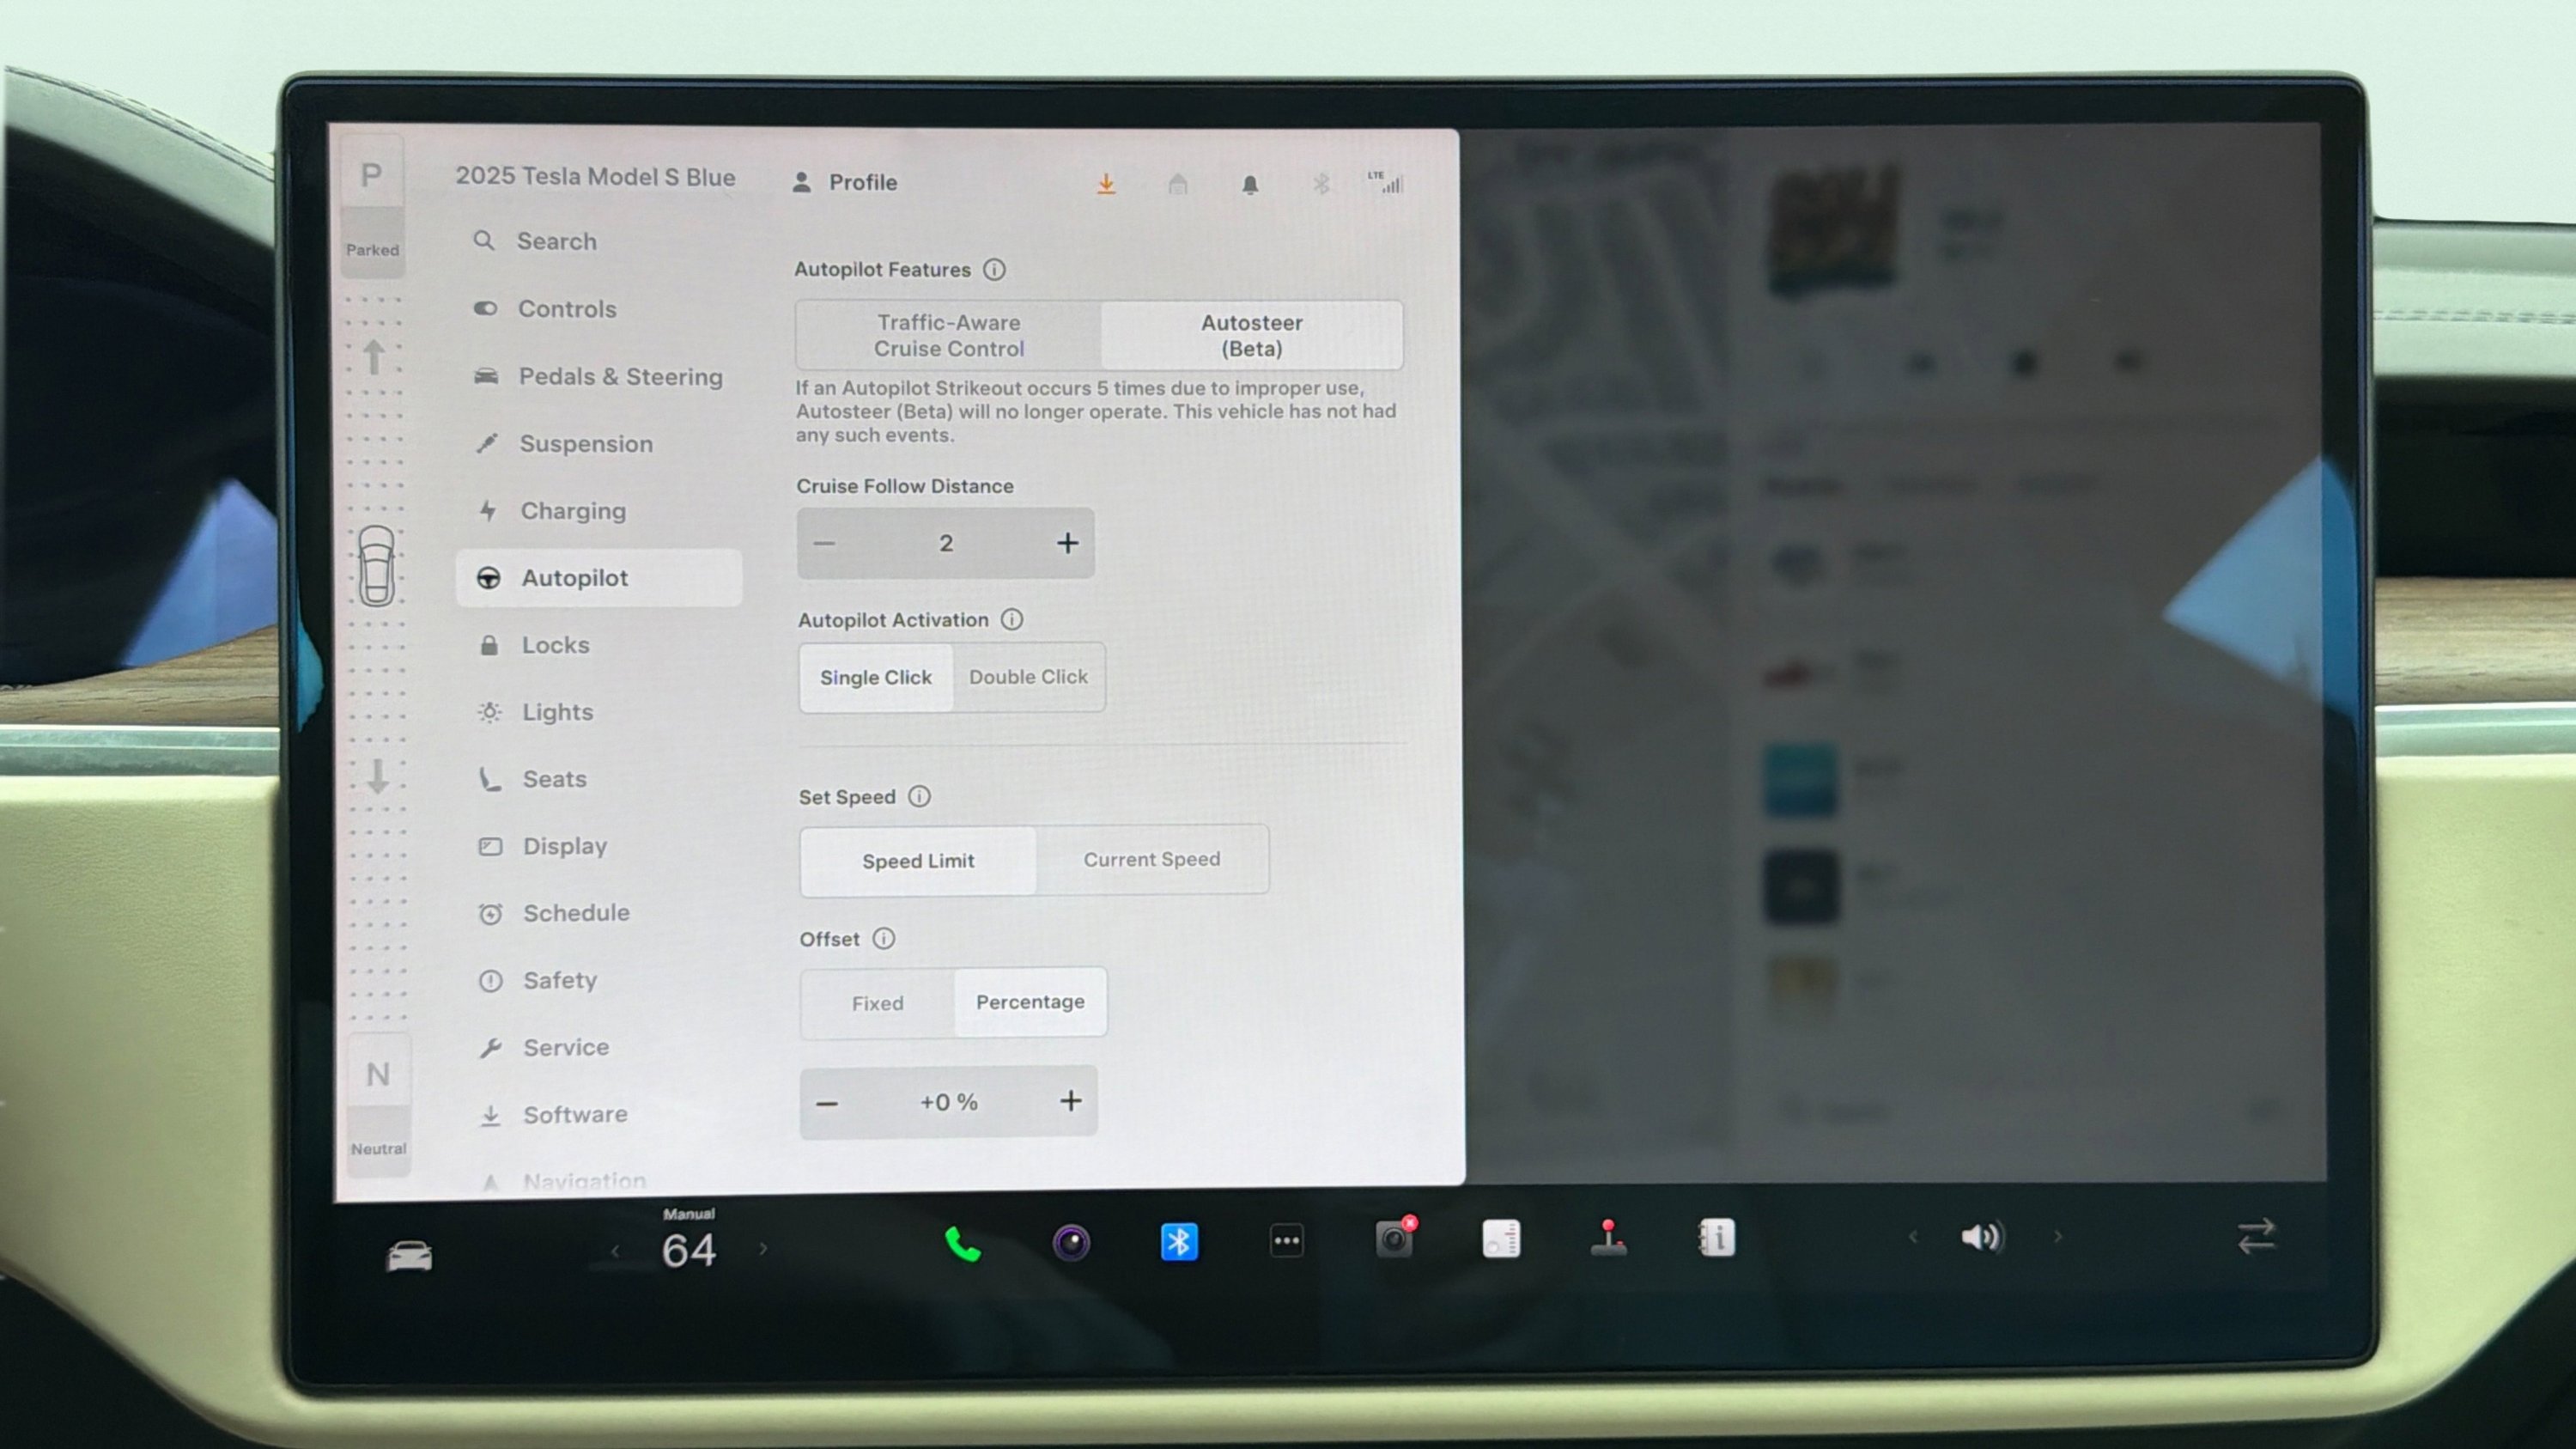Open the camera app in dock

[x=1071, y=1243]
